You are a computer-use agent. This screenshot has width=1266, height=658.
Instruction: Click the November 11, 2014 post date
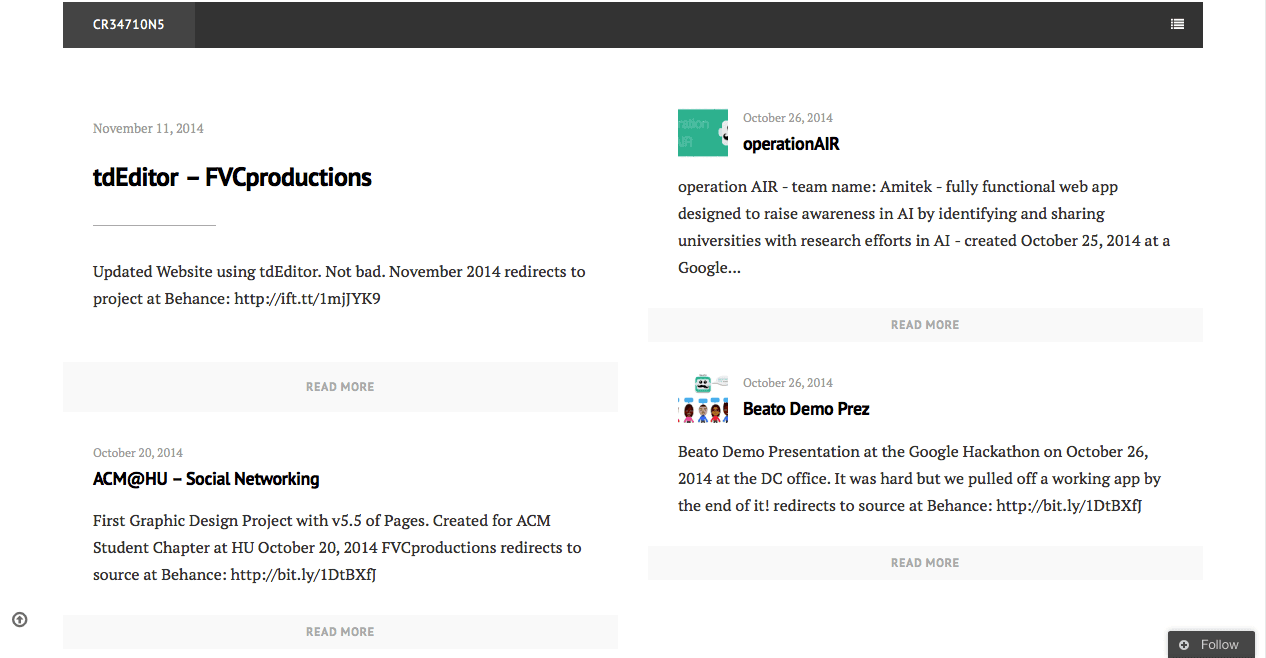click(x=148, y=129)
